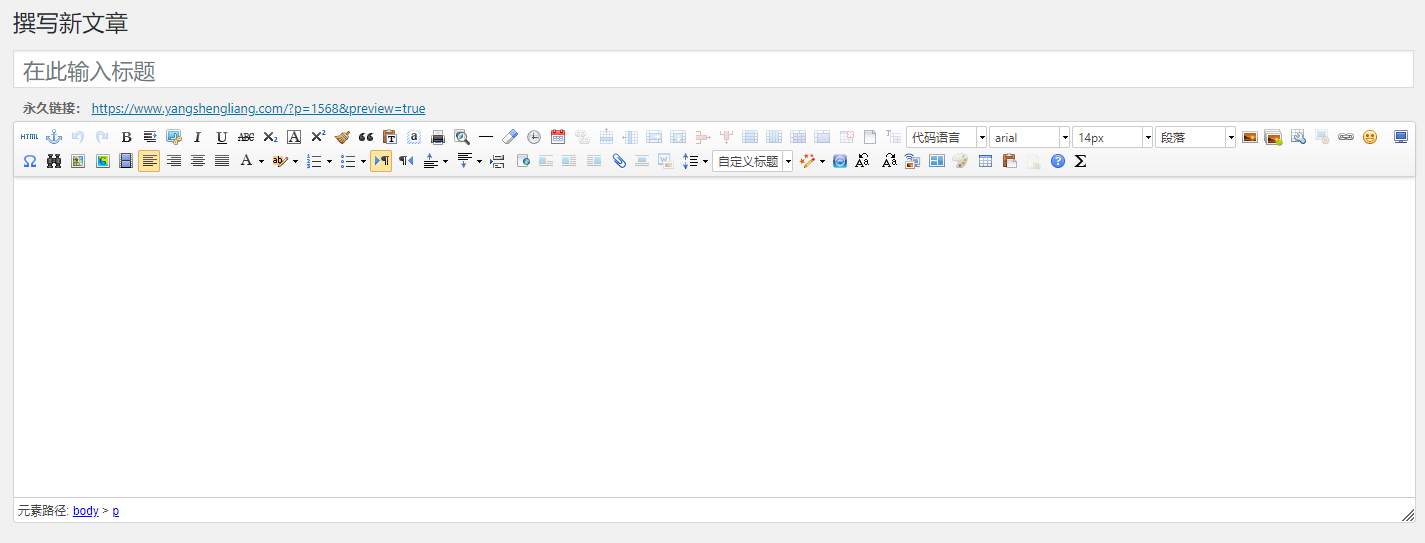
Task: Convert text to uppercase
Action: 862,161
